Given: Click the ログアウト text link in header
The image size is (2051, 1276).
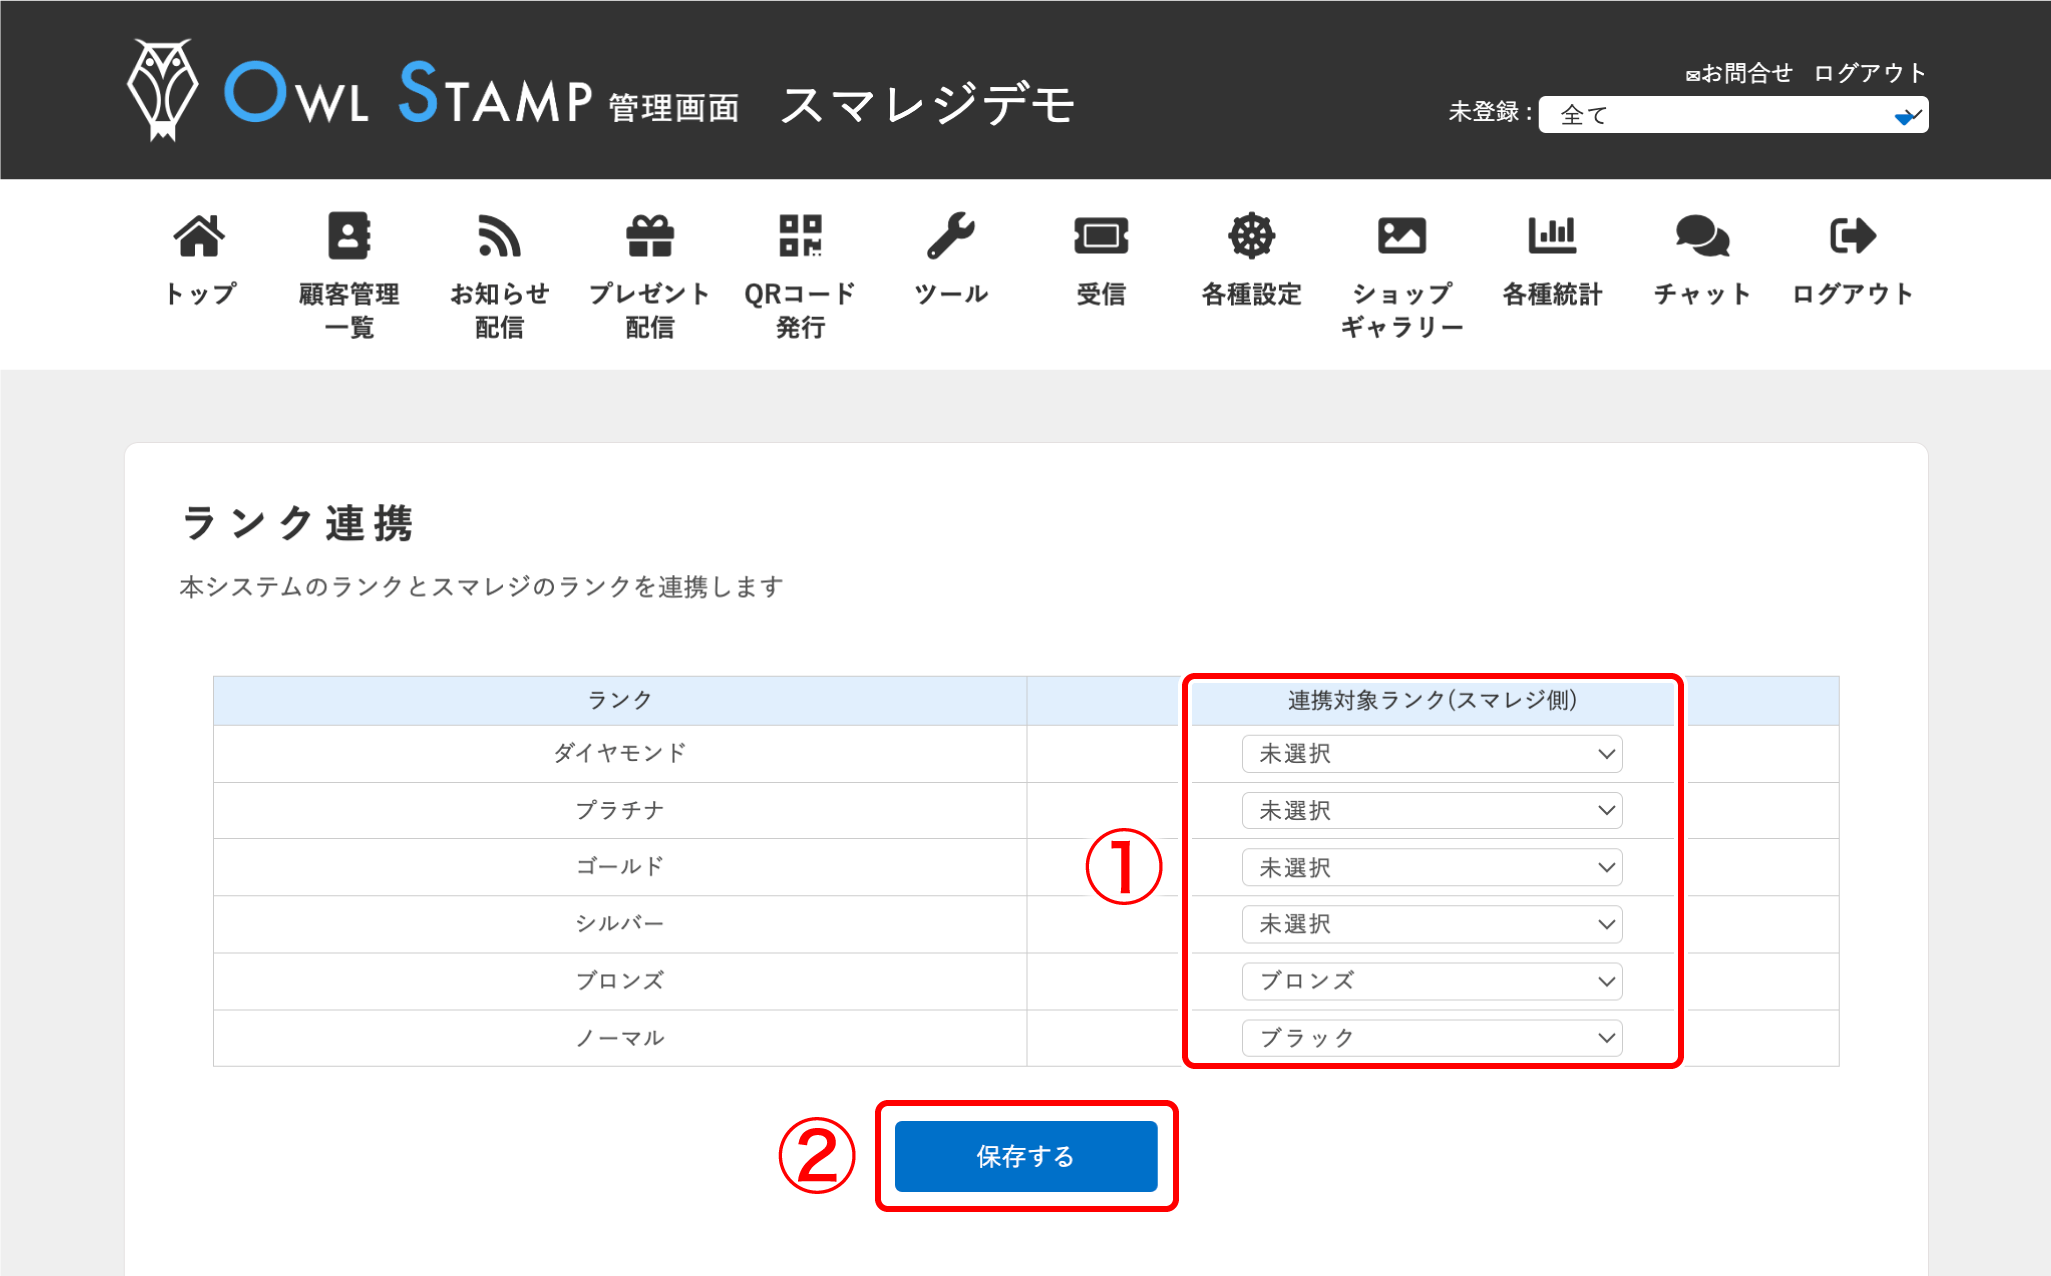Looking at the screenshot, I should tap(1869, 73).
